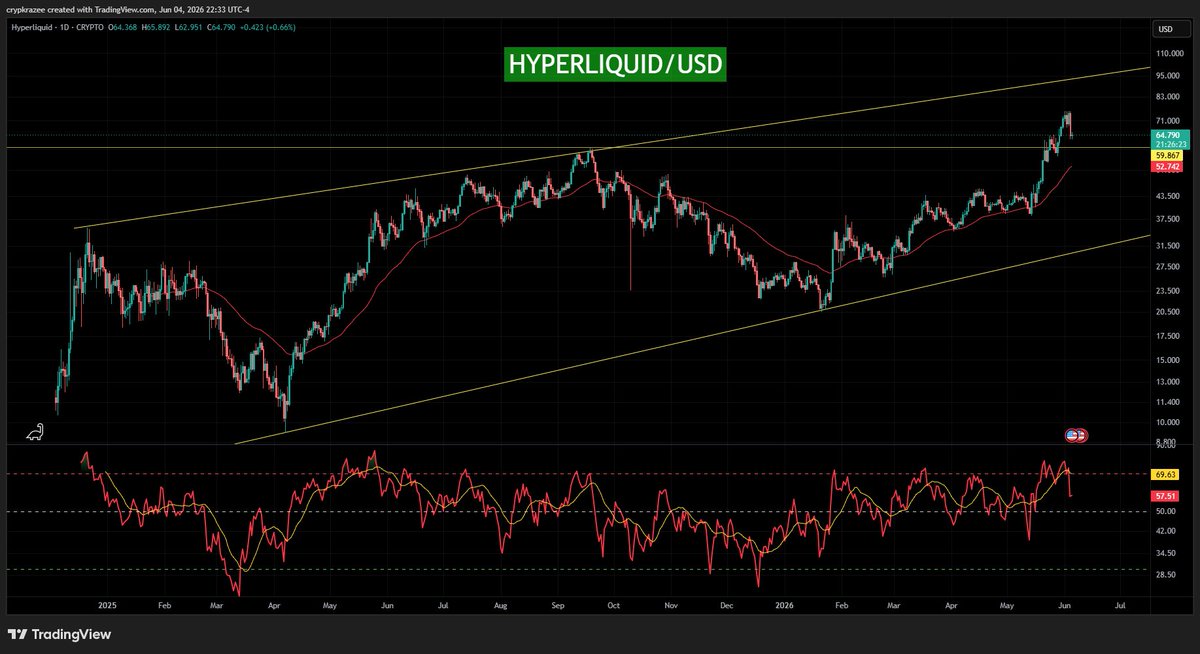
Task: Click the 23.500 price axis label
Action: pos(1168,291)
